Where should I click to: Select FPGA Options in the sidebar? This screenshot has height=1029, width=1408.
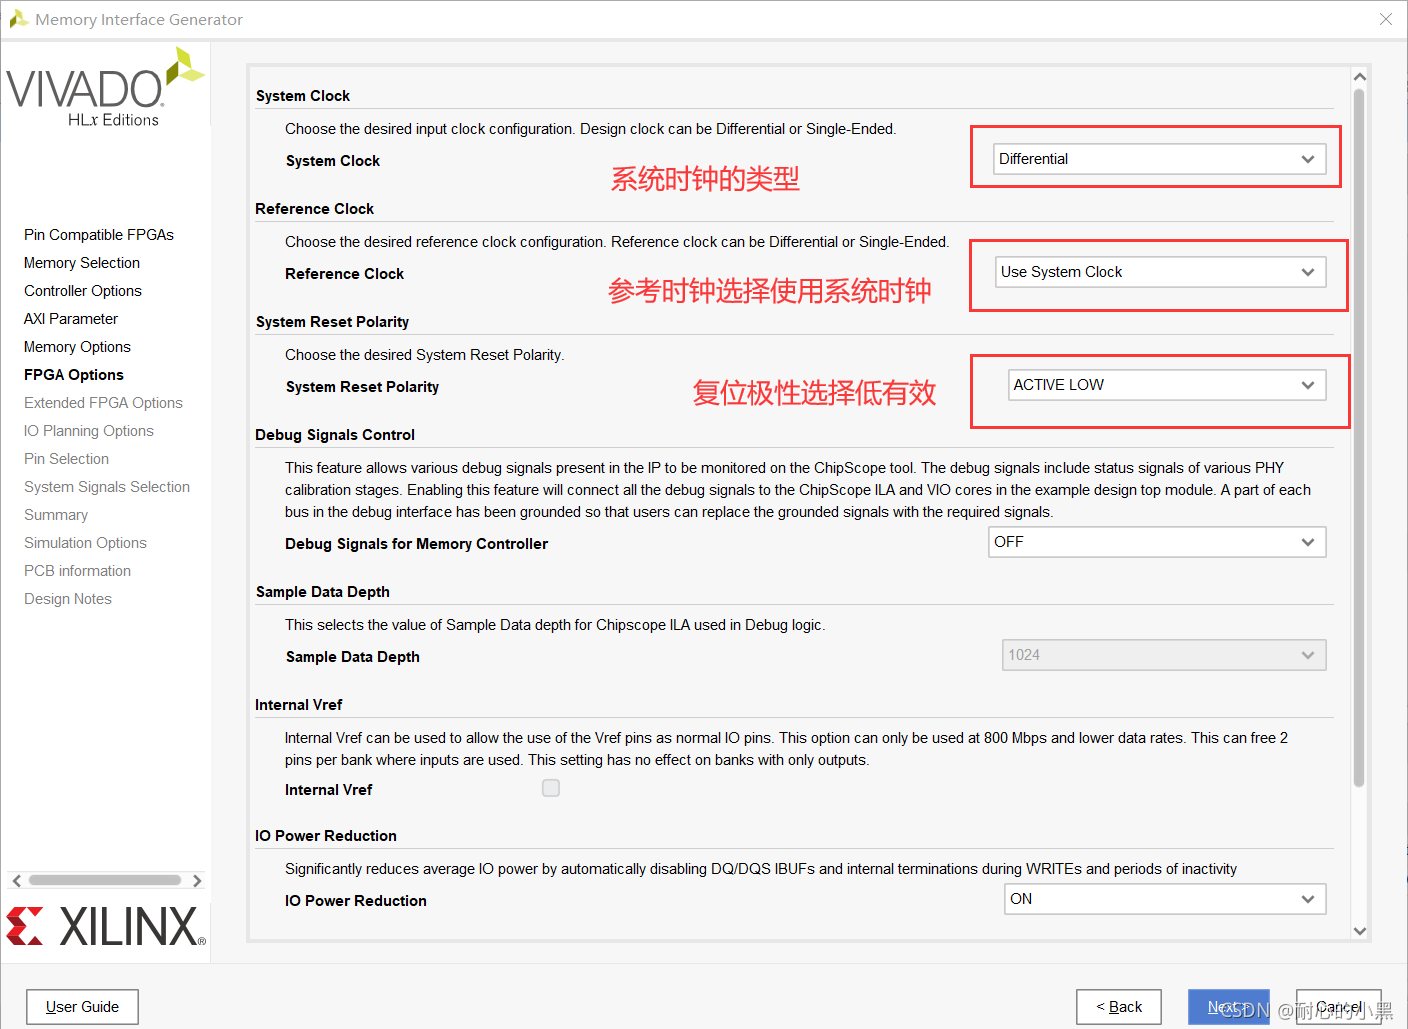(x=74, y=375)
